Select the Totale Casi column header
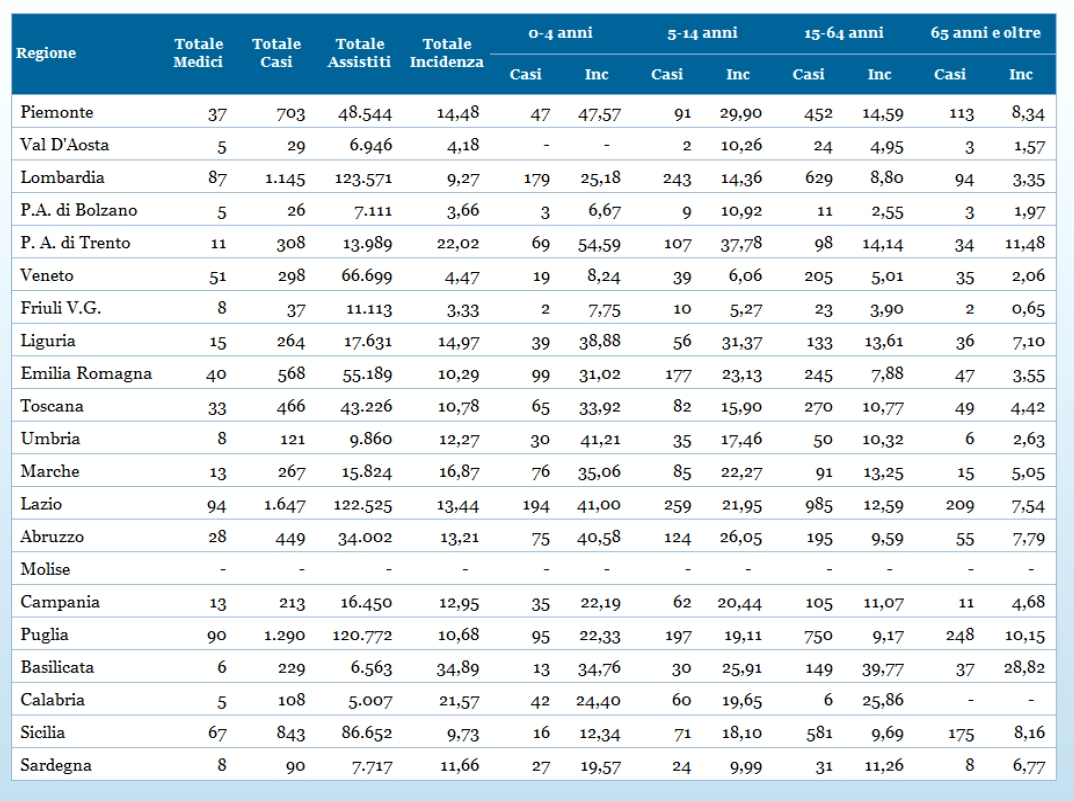This screenshot has width=1074, height=801. click(276, 53)
